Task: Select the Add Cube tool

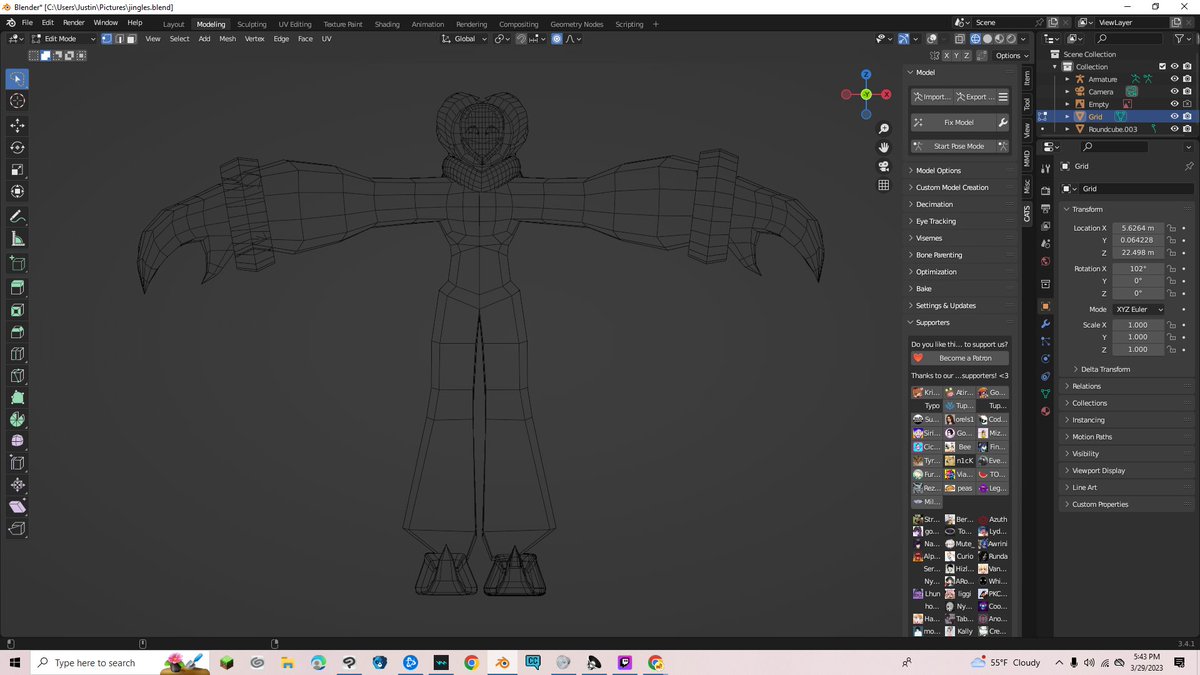Action: (17, 264)
